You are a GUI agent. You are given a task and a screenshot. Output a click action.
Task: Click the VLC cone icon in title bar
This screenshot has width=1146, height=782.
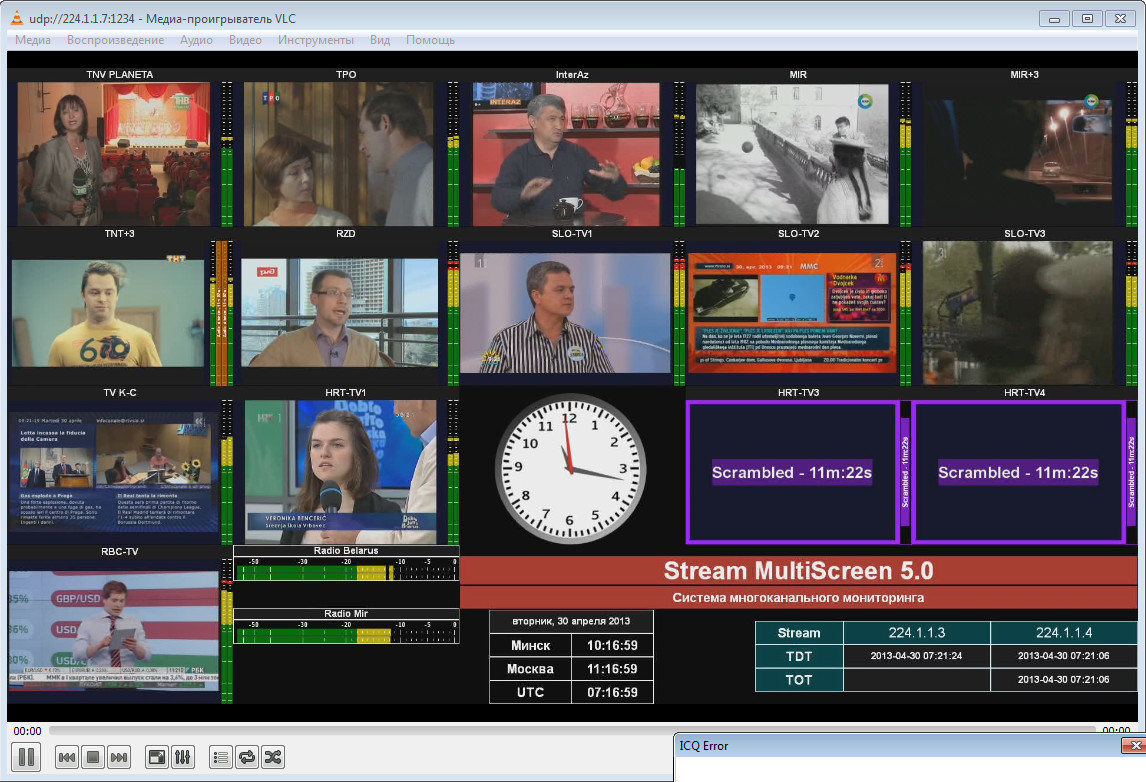(16, 18)
